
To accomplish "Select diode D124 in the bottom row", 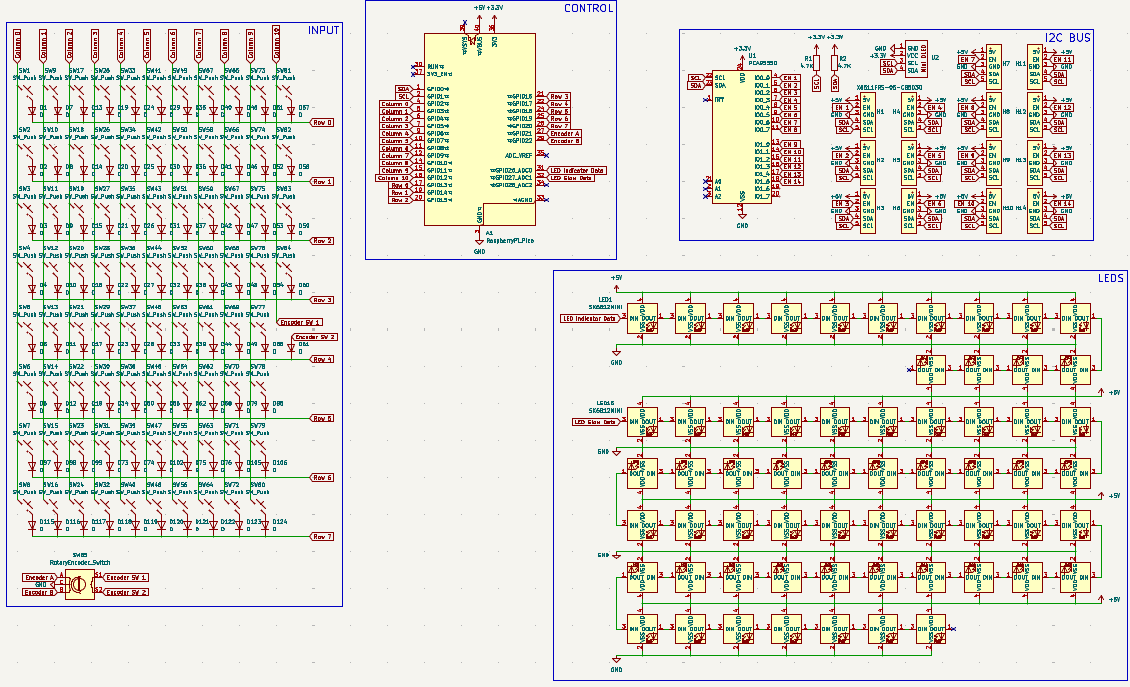I will (x=266, y=524).
